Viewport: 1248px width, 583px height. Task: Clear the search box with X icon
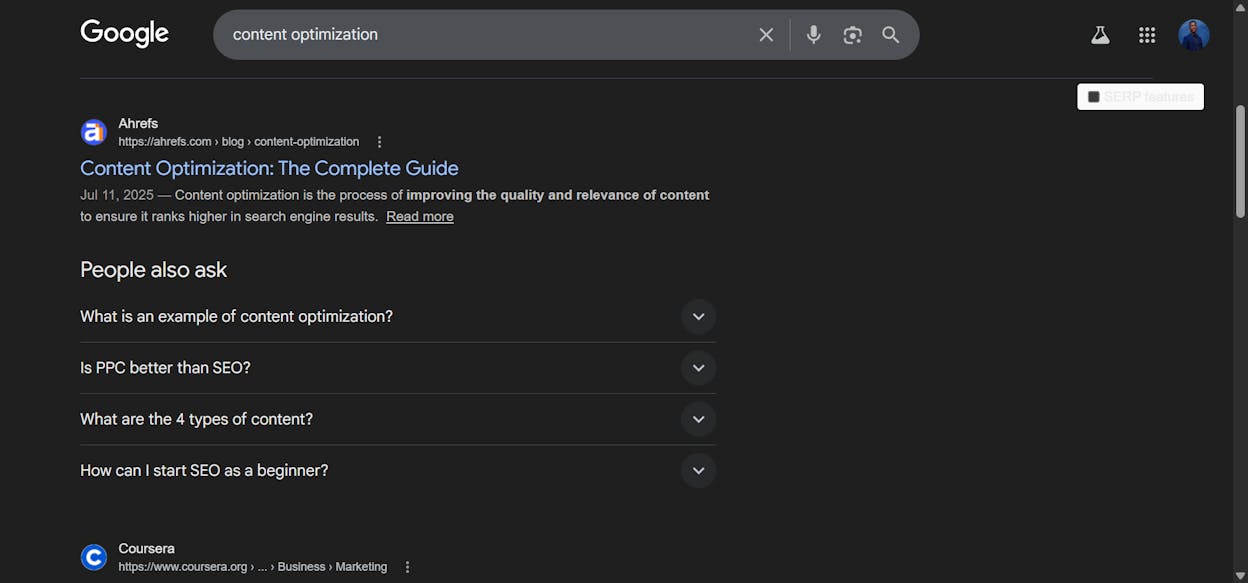pyautogui.click(x=766, y=35)
